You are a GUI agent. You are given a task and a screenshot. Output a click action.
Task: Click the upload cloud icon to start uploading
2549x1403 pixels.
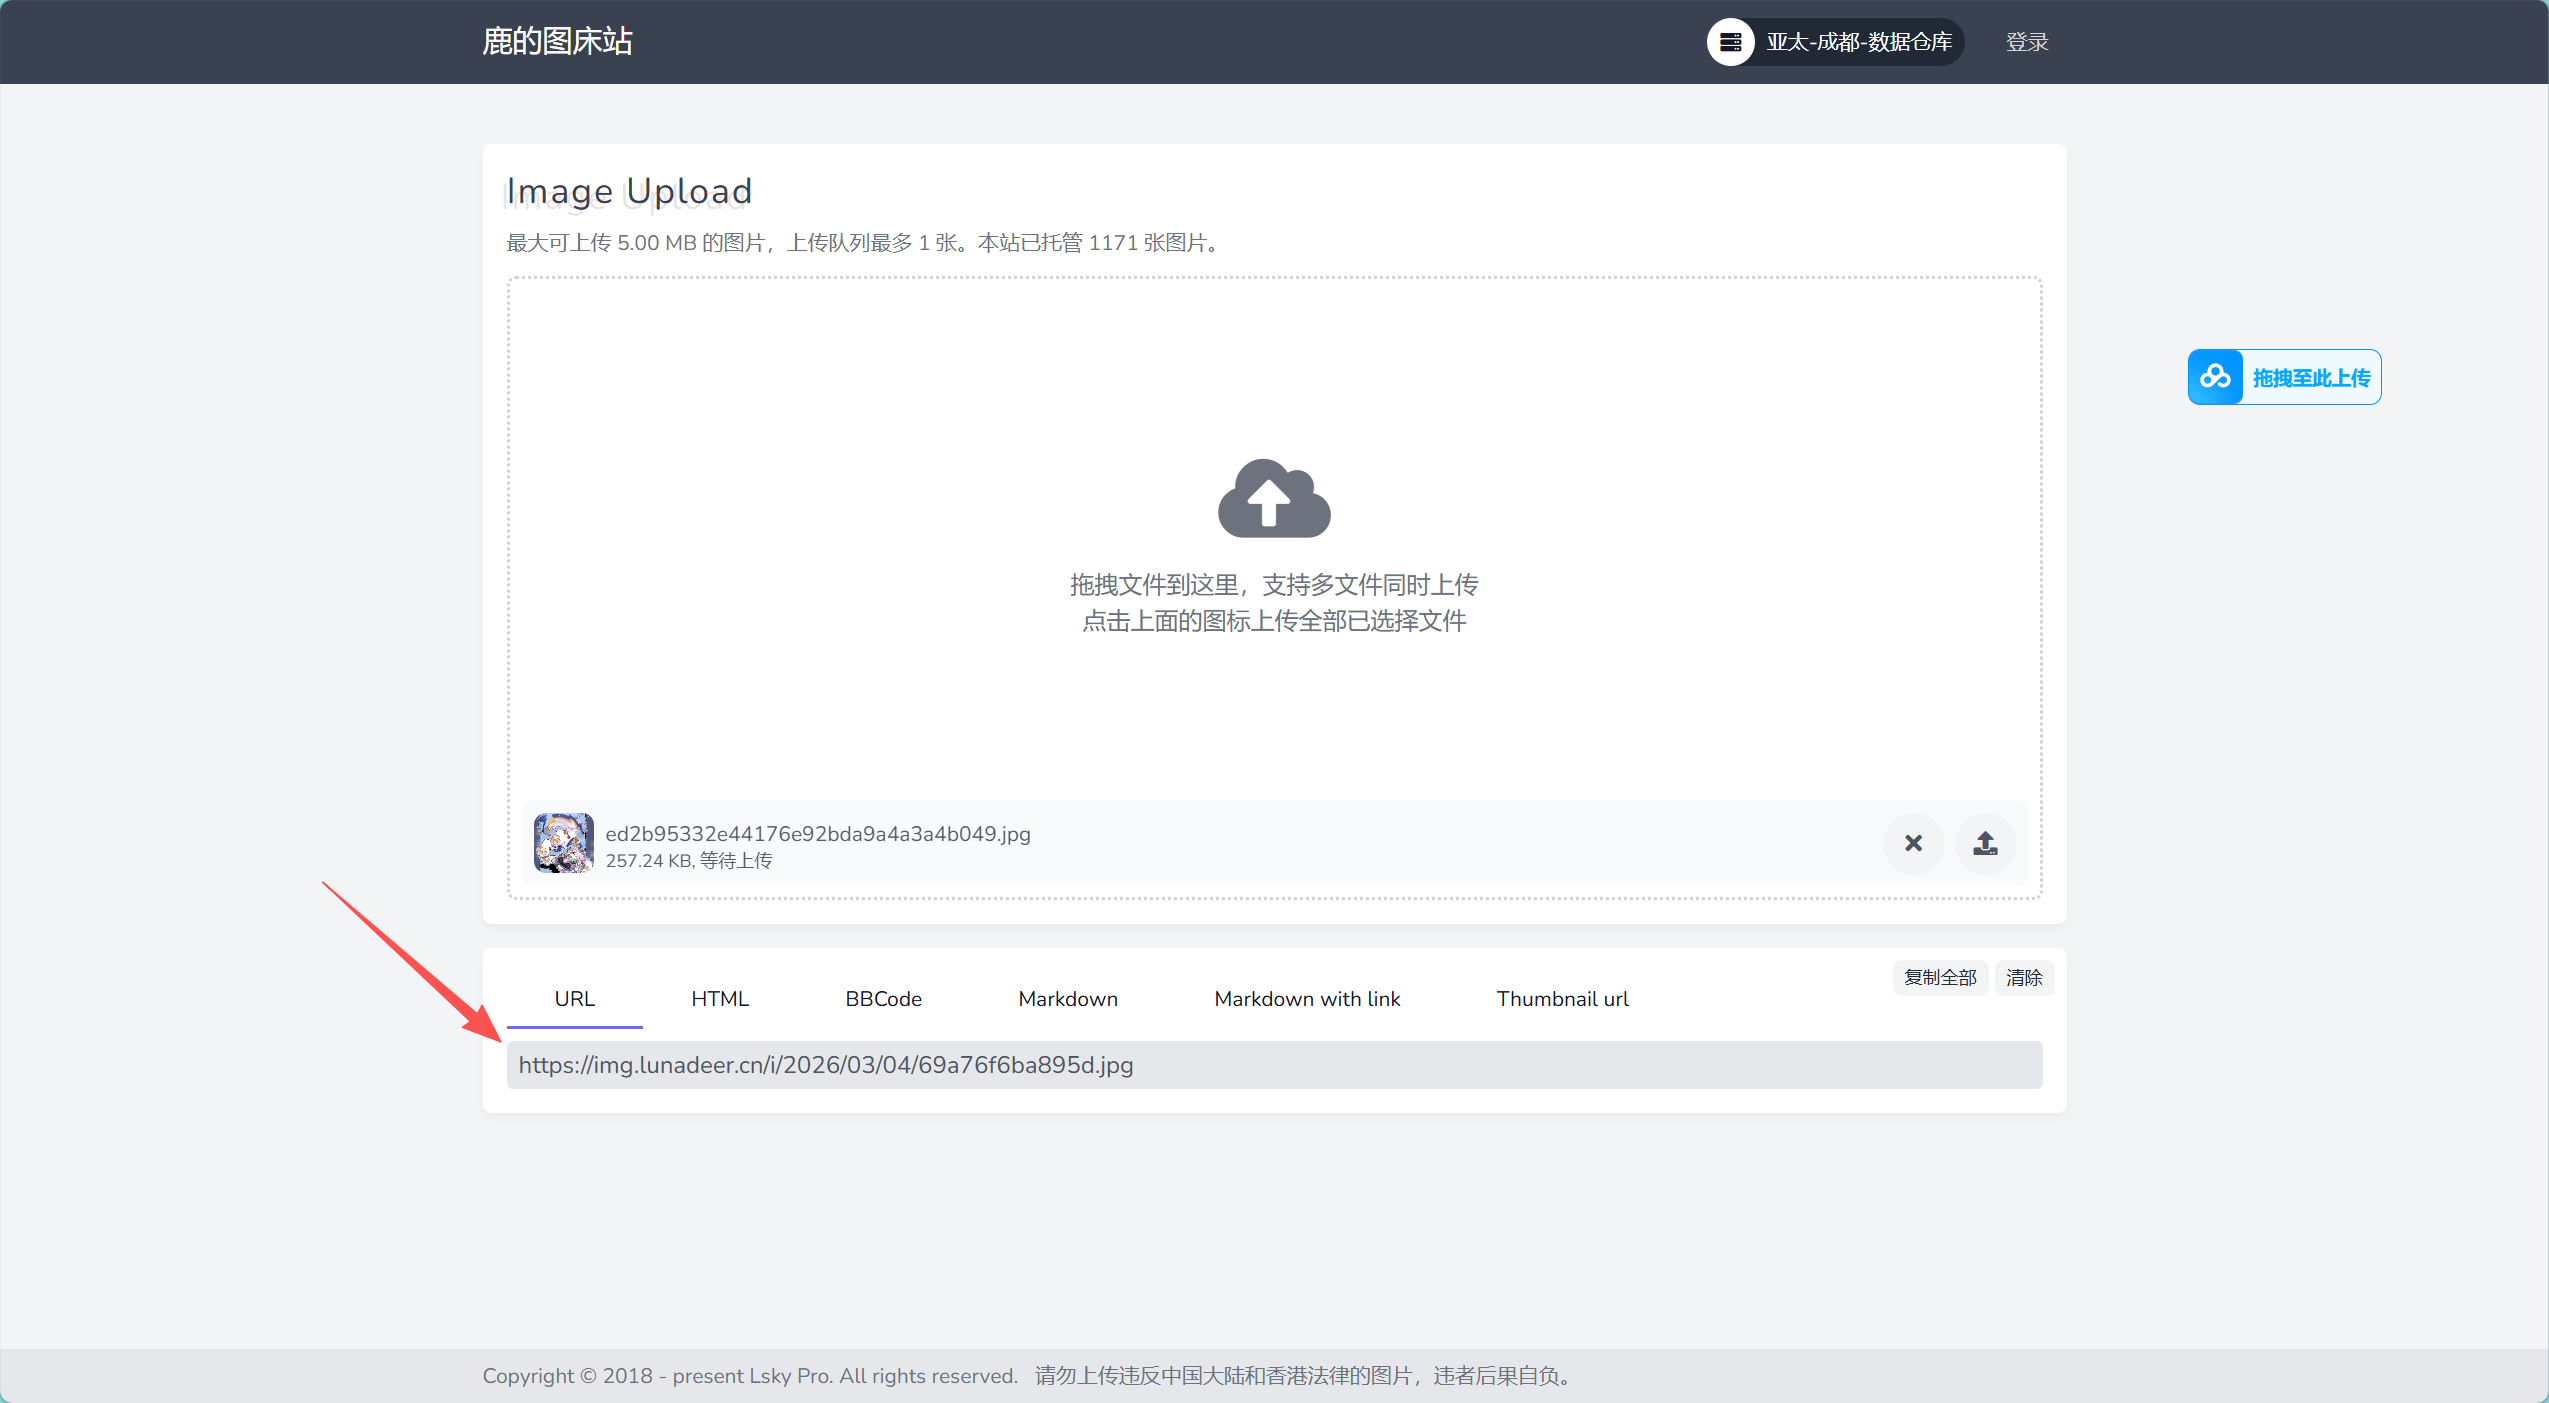pos(1272,499)
